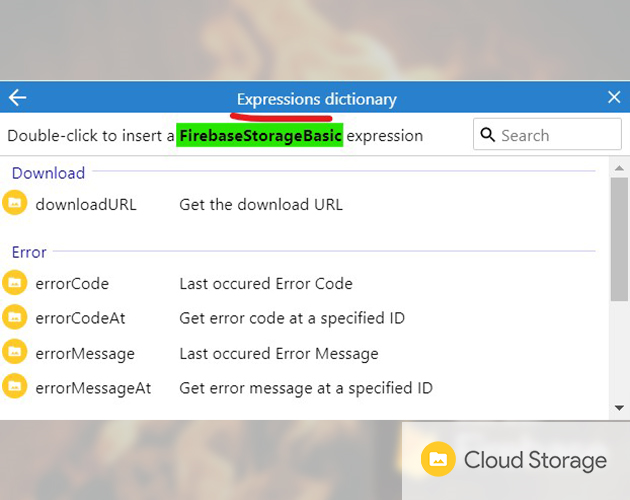Select the downloadURL expression name
The image size is (630, 500).
click(x=86, y=205)
